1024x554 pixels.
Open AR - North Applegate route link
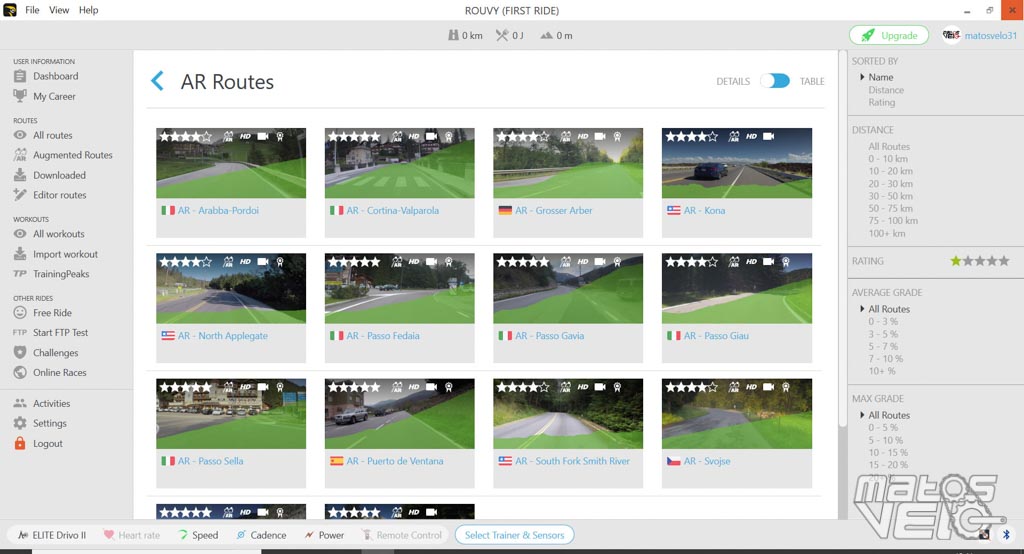(x=223, y=336)
